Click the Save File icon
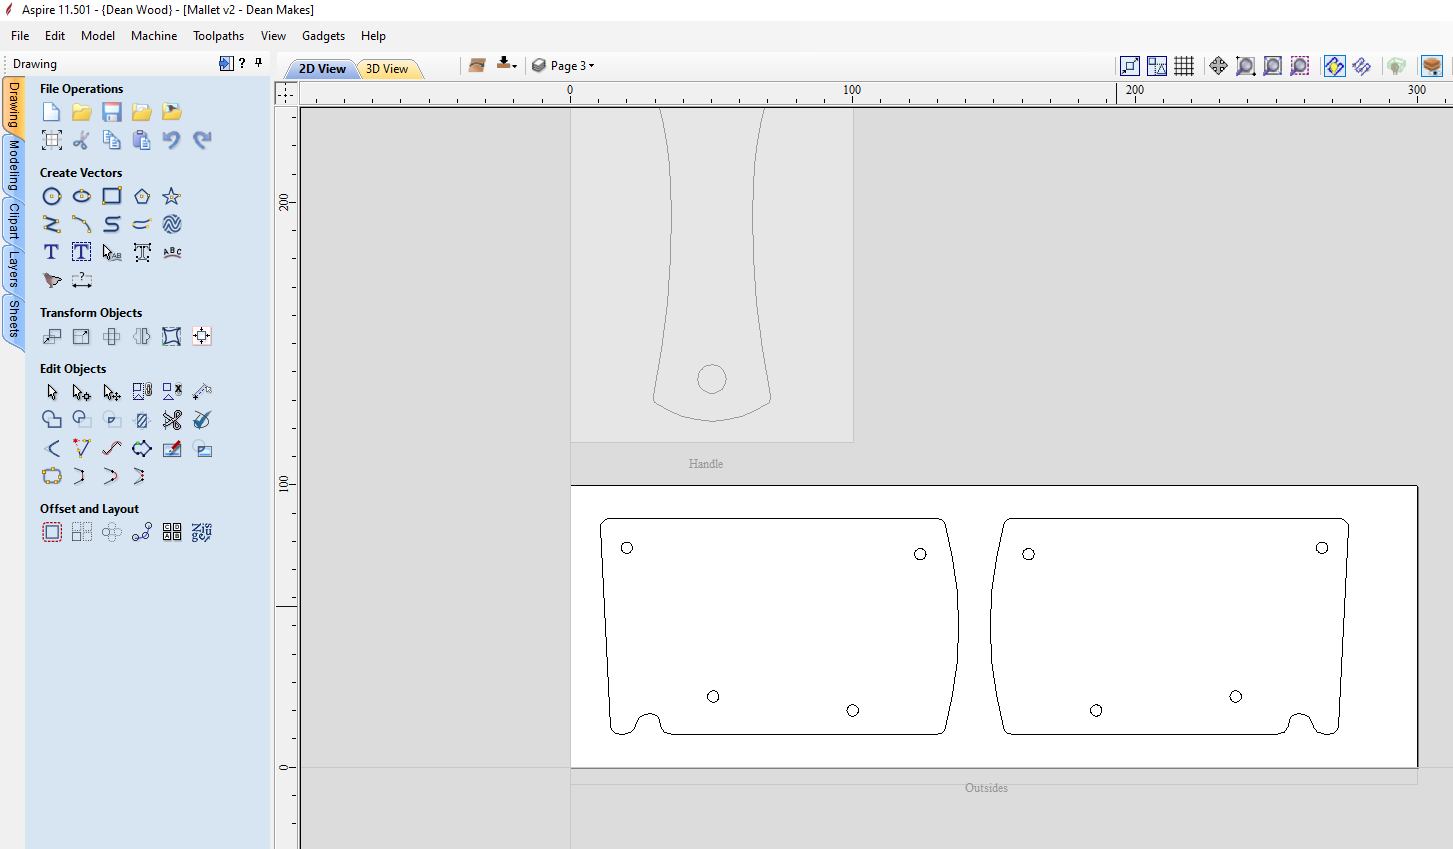 tap(111, 111)
